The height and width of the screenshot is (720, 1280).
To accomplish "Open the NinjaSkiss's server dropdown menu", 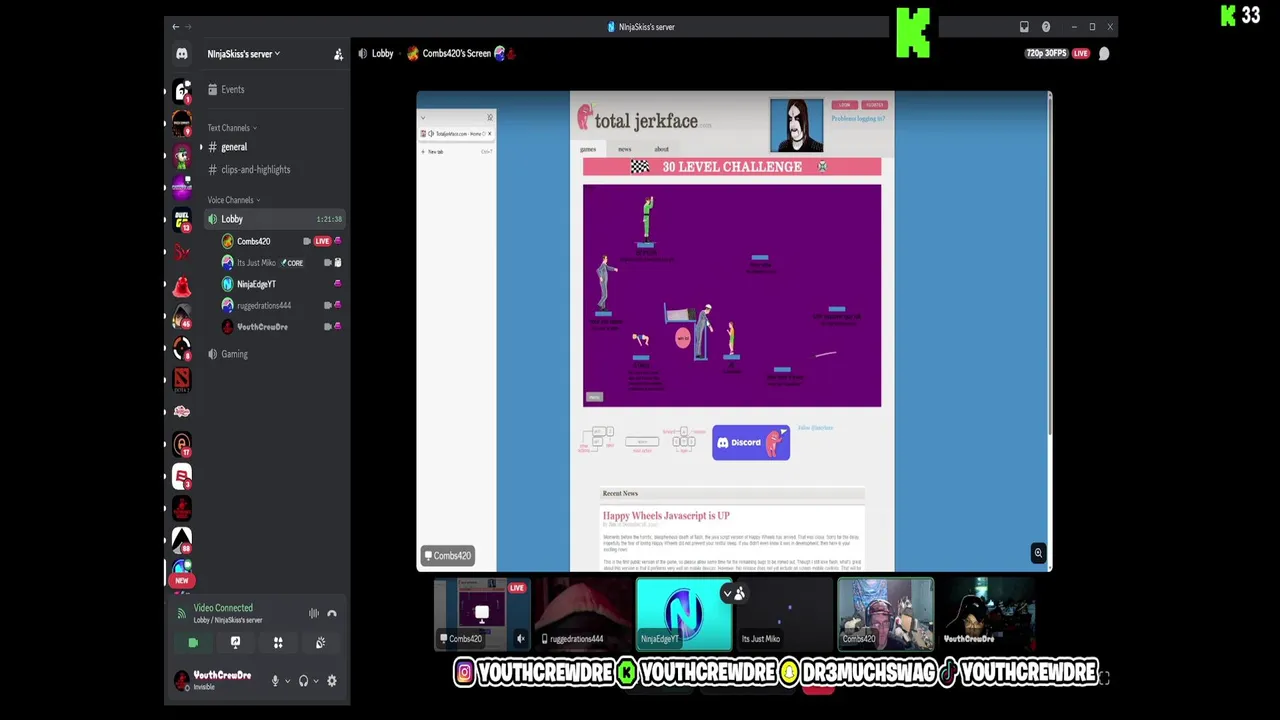I will 244,54.
